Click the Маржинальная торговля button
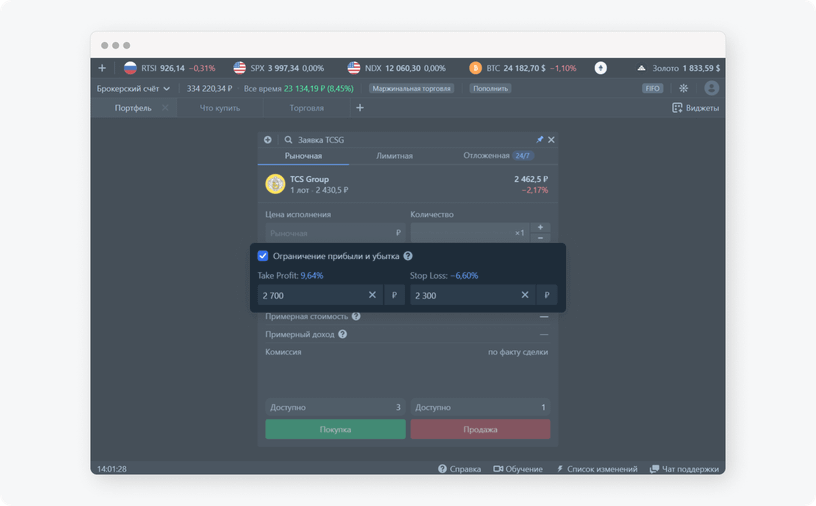Screen dimensions: 816x506 point(412,88)
